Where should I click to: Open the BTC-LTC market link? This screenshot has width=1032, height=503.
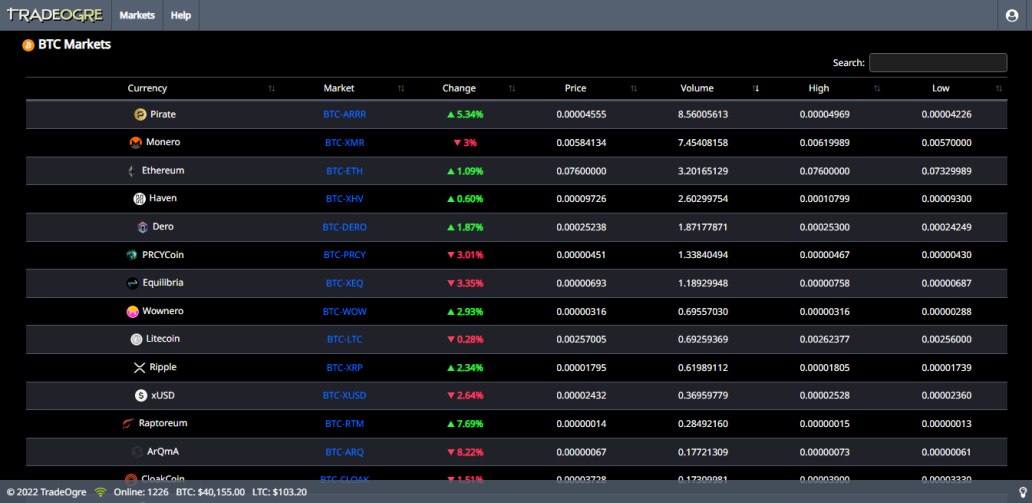(x=344, y=340)
